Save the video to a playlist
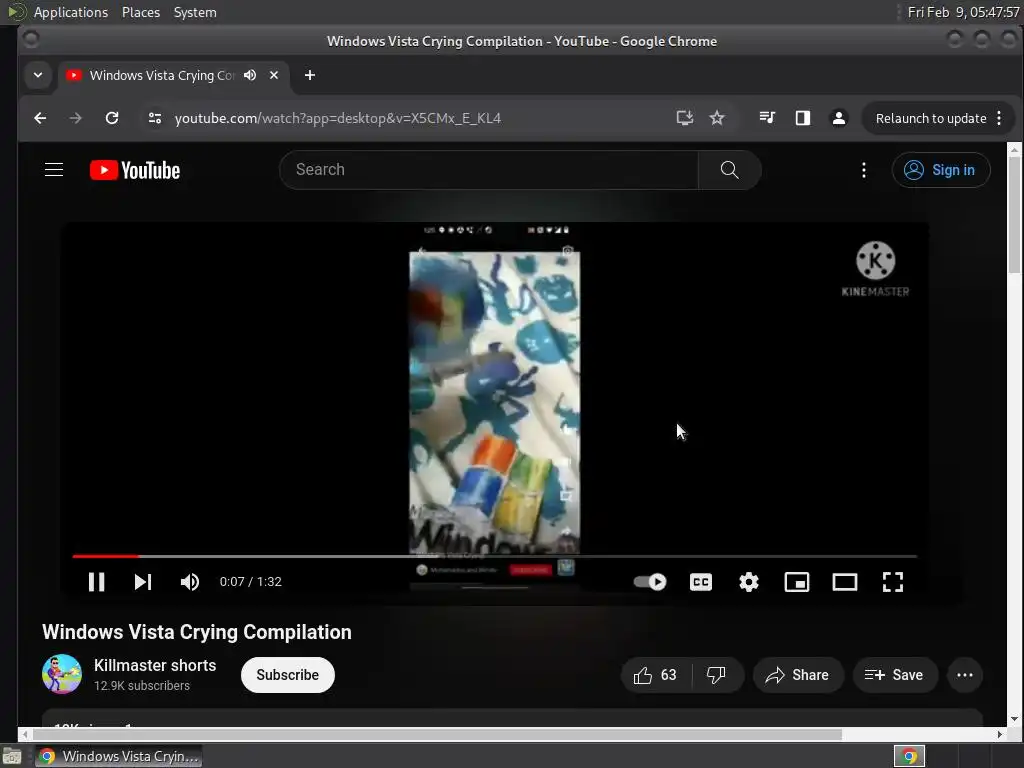This screenshot has height=768, width=1024. click(x=894, y=675)
